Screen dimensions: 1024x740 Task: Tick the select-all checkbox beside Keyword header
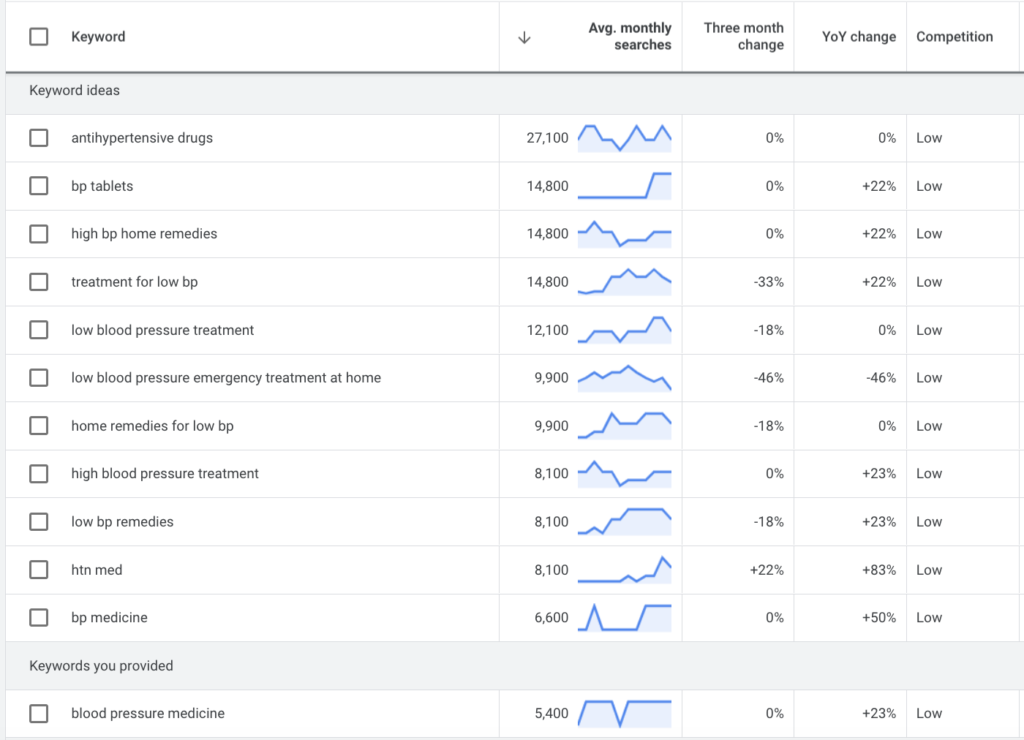39,37
